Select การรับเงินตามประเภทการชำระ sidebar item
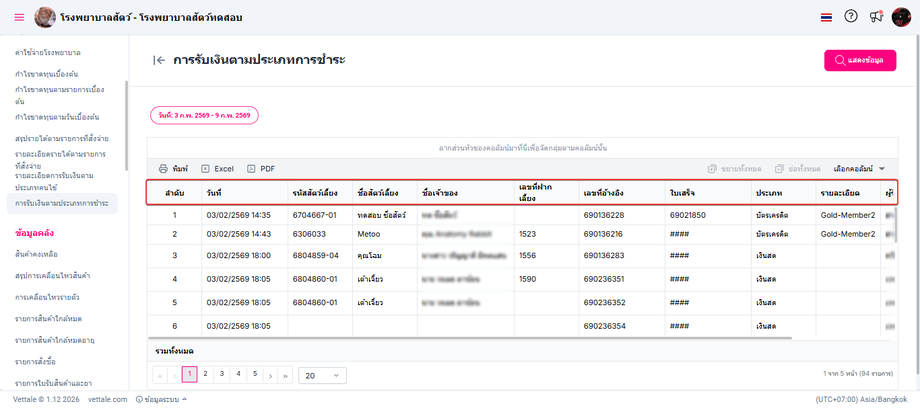 [62, 203]
